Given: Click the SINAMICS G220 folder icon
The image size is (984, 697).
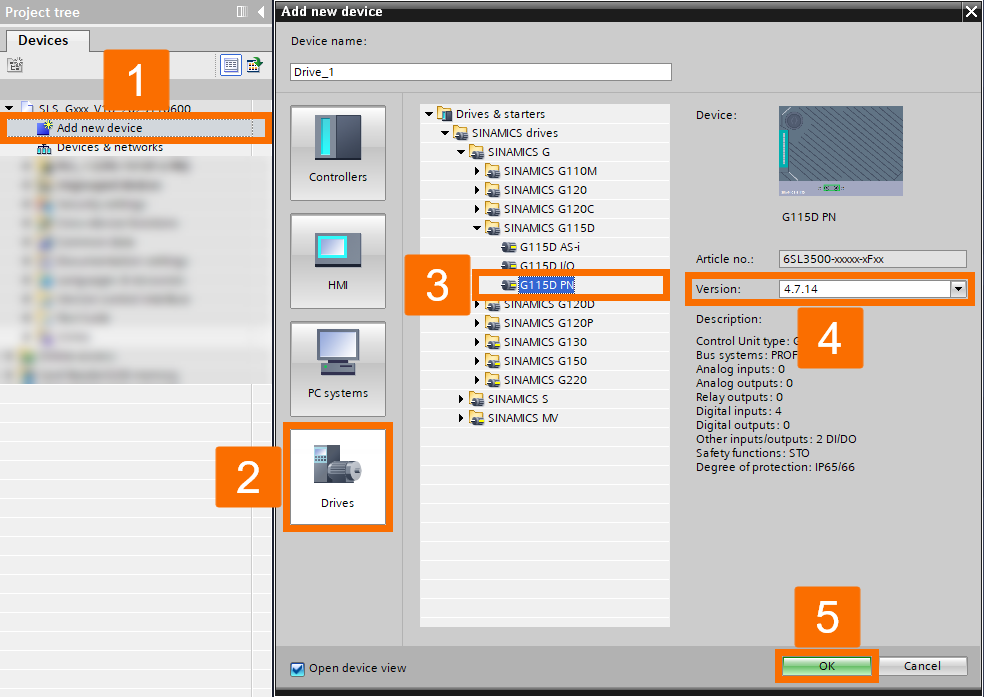Looking at the screenshot, I should [493, 380].
